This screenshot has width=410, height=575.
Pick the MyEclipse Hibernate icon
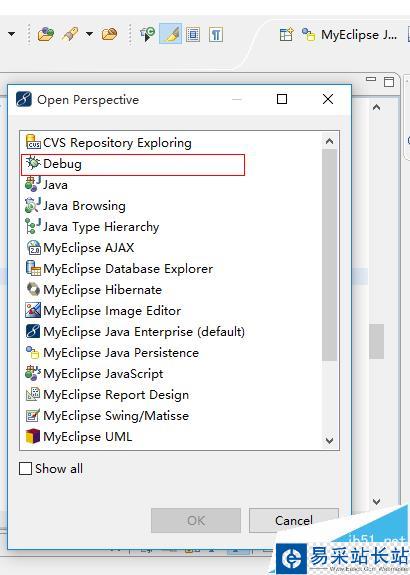[33, 289]
